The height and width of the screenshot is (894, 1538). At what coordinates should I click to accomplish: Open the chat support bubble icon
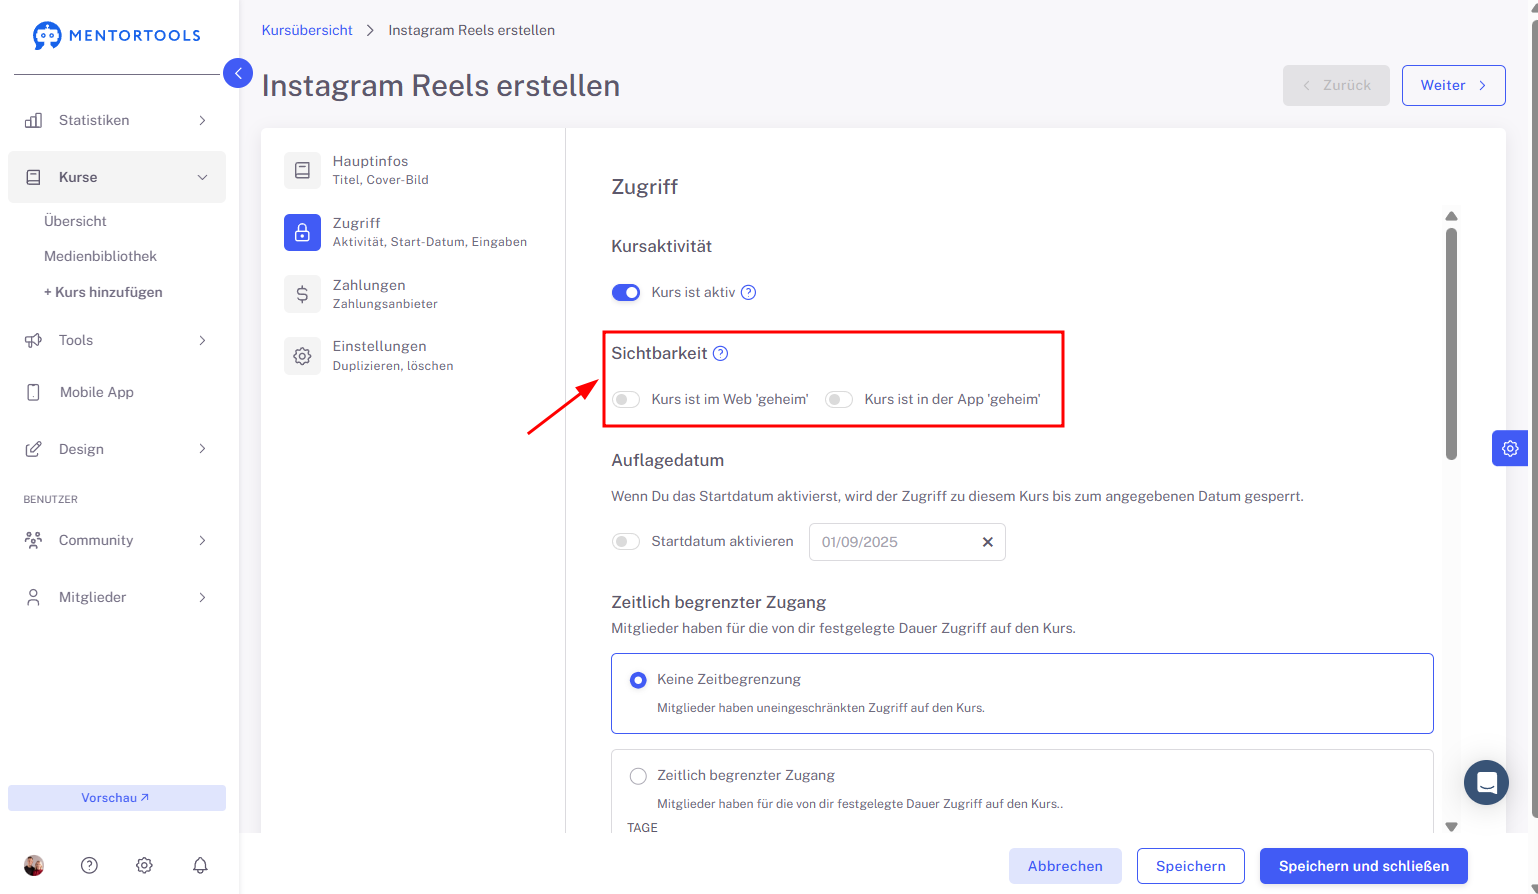(x=1486, y=782)
